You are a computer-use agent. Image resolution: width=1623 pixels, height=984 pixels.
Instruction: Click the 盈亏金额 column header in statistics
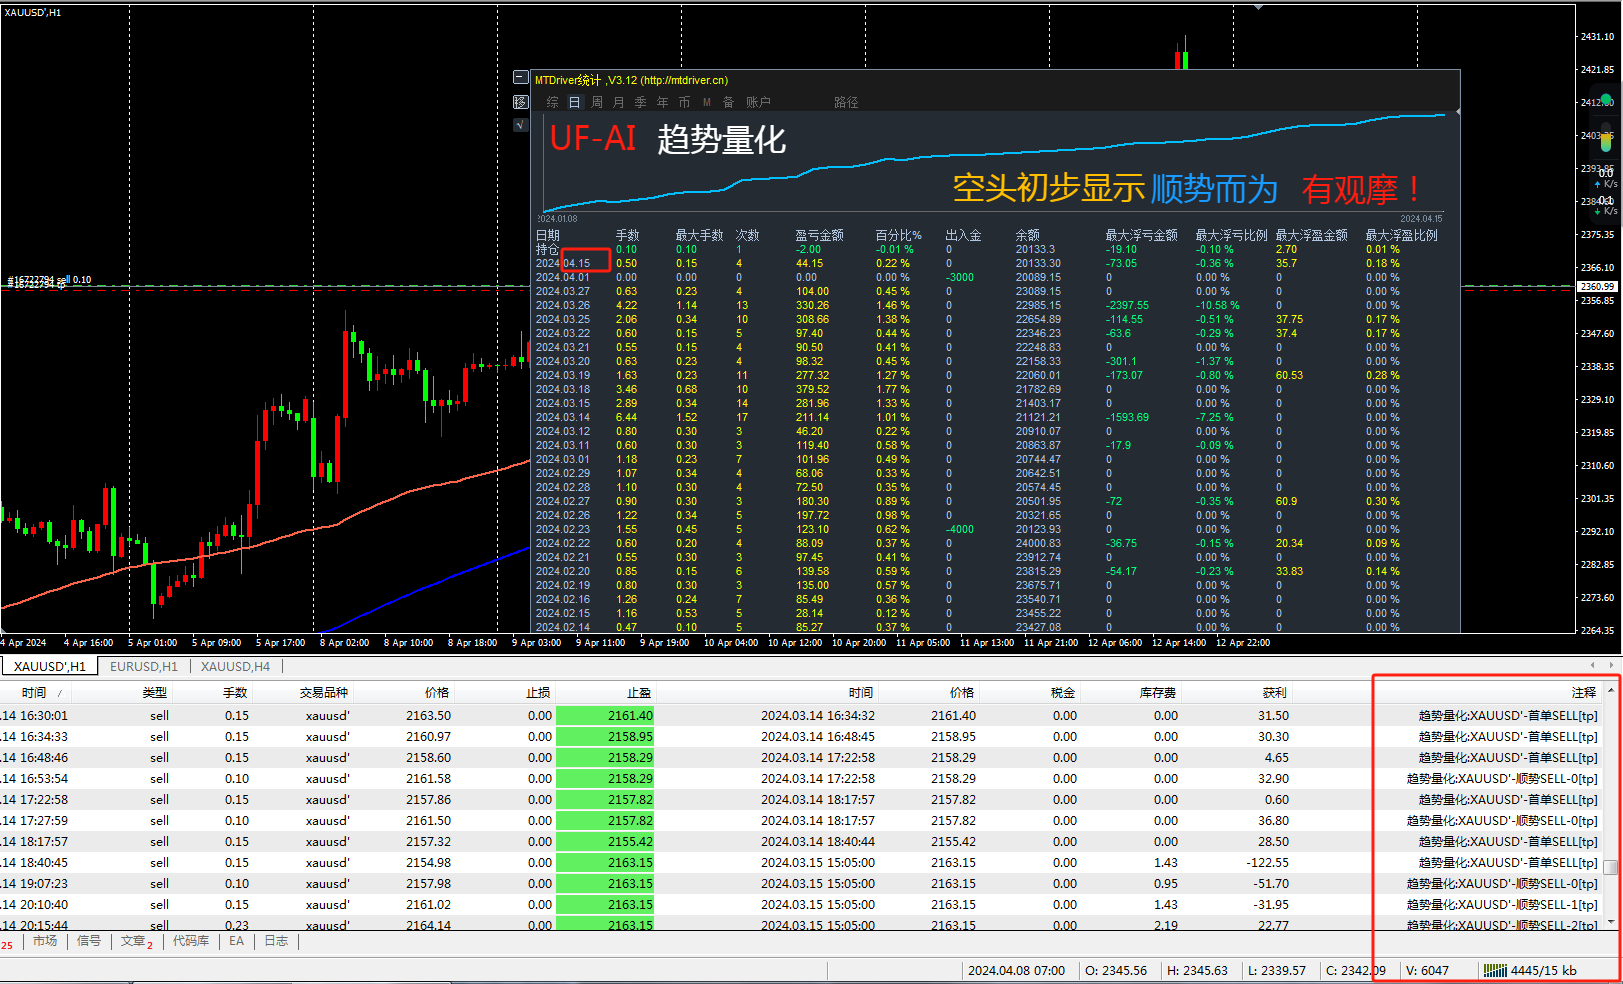(x=819, y=235)
